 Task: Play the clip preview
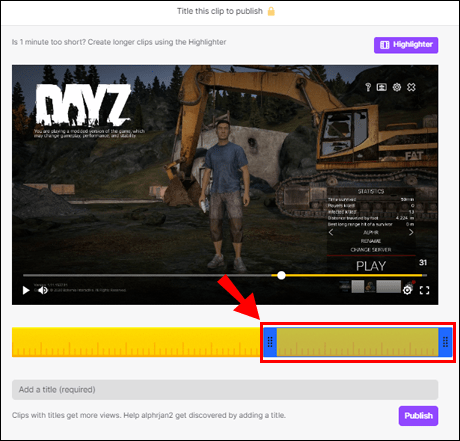pos(26,290)
